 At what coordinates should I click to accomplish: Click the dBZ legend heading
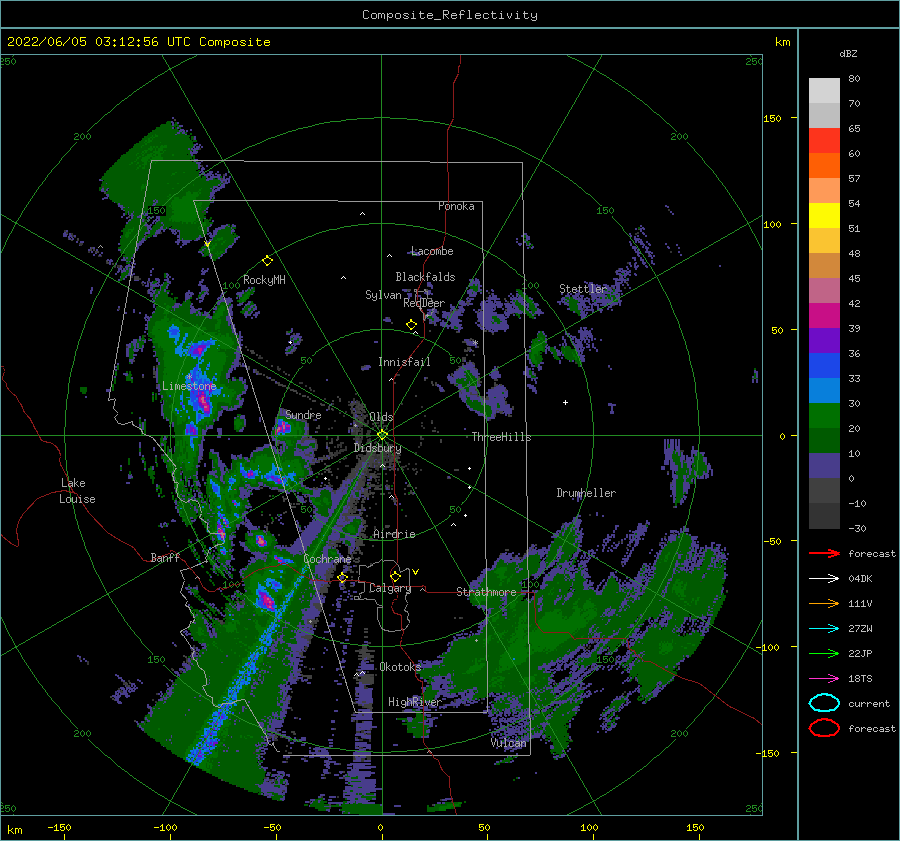[x=848, y=53]
